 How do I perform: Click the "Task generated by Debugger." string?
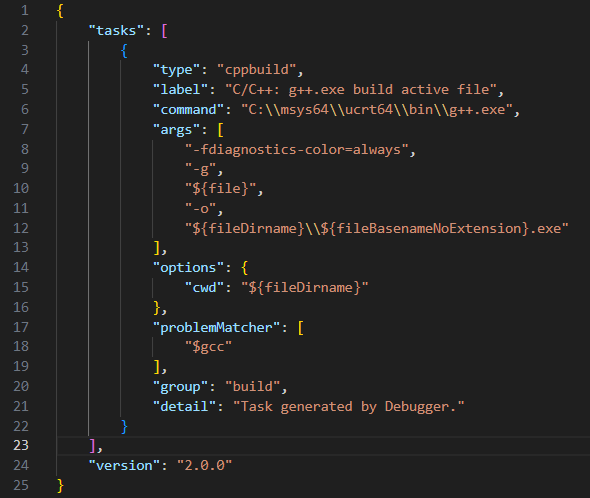pos(348,407)
